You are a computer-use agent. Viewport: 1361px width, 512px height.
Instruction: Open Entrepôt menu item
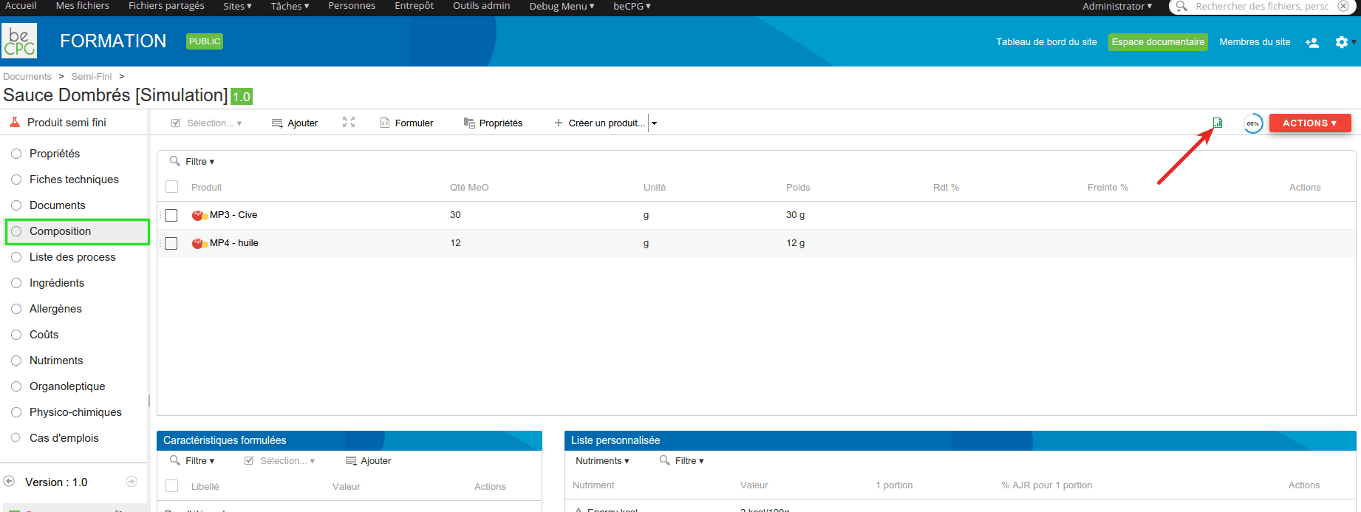(414, 6)
